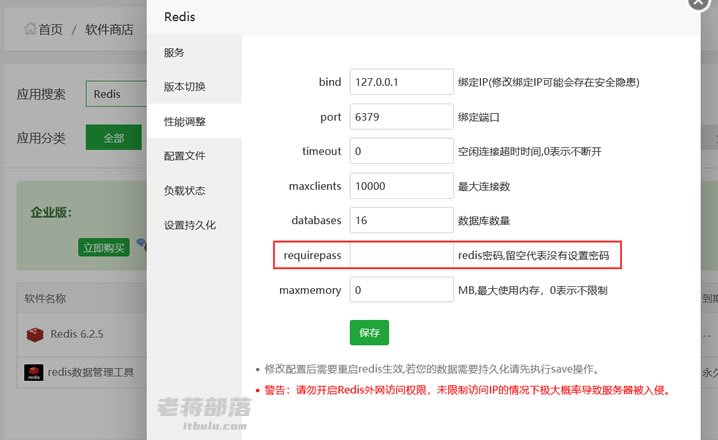Click the maxmemory label
Screen dimensions: 718x440
[x=310, y=290]
